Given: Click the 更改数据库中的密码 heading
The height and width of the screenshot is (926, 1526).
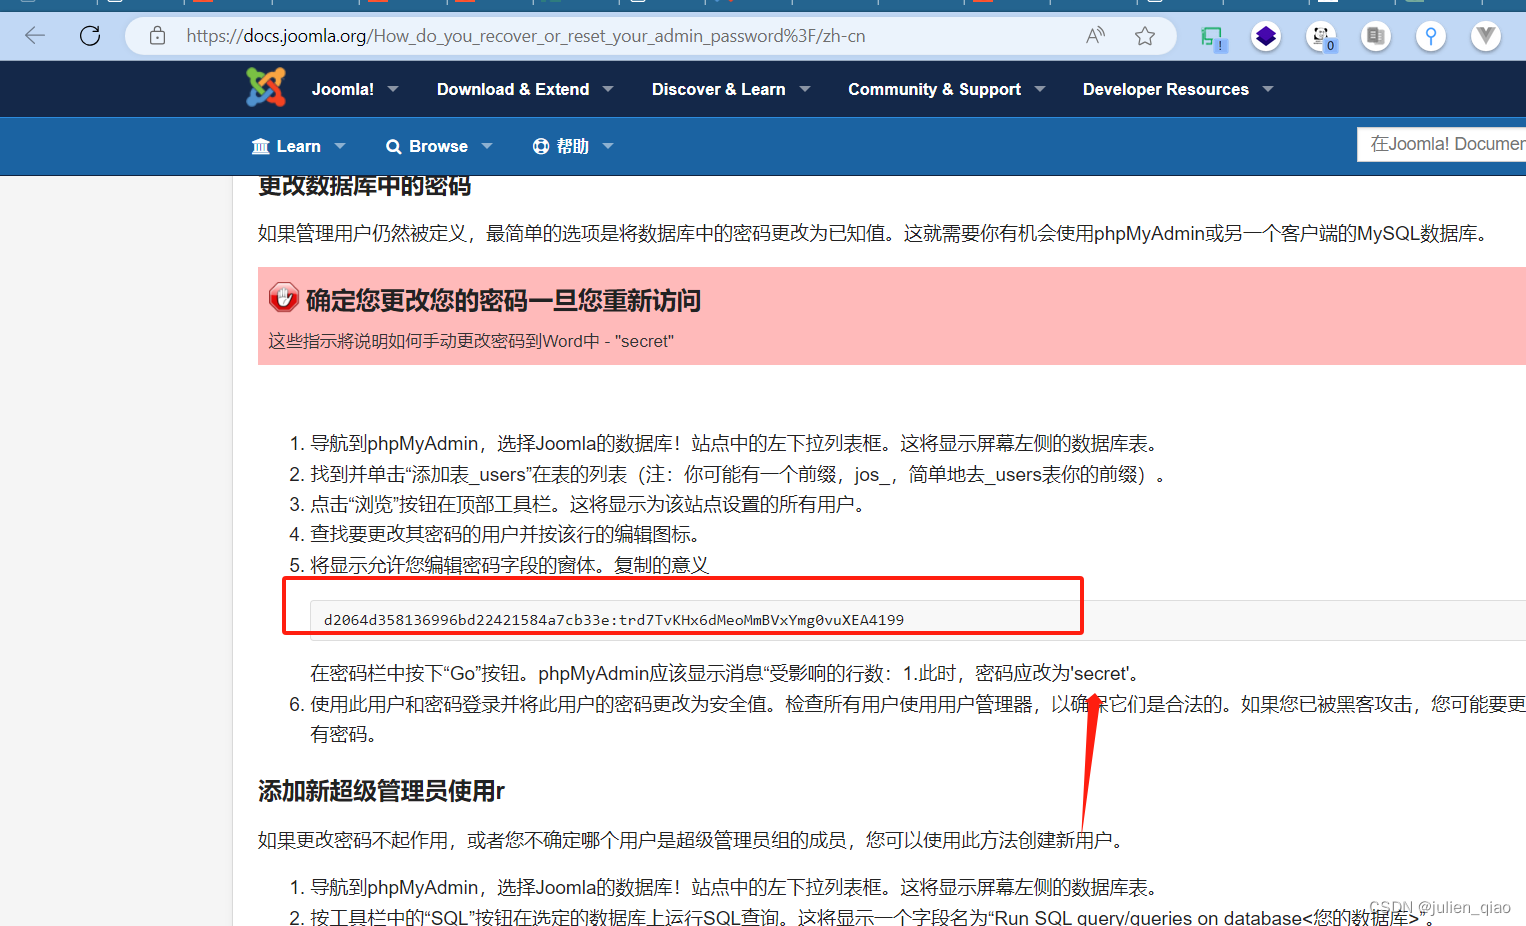Looking at the screenshot, I should (x=364, y=186).
